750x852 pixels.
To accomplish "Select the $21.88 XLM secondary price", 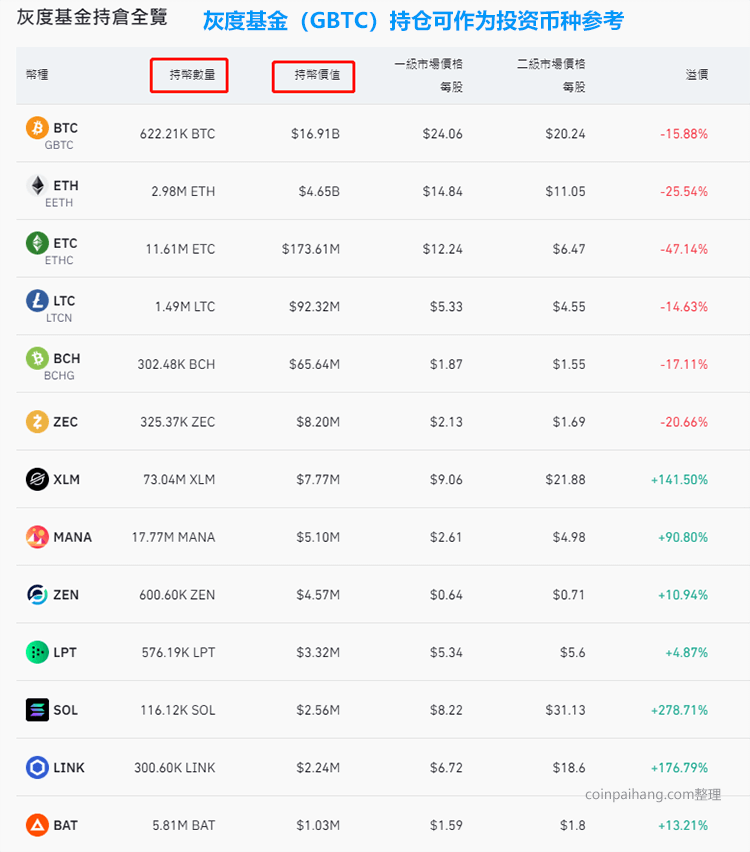I will click(565, 479).
